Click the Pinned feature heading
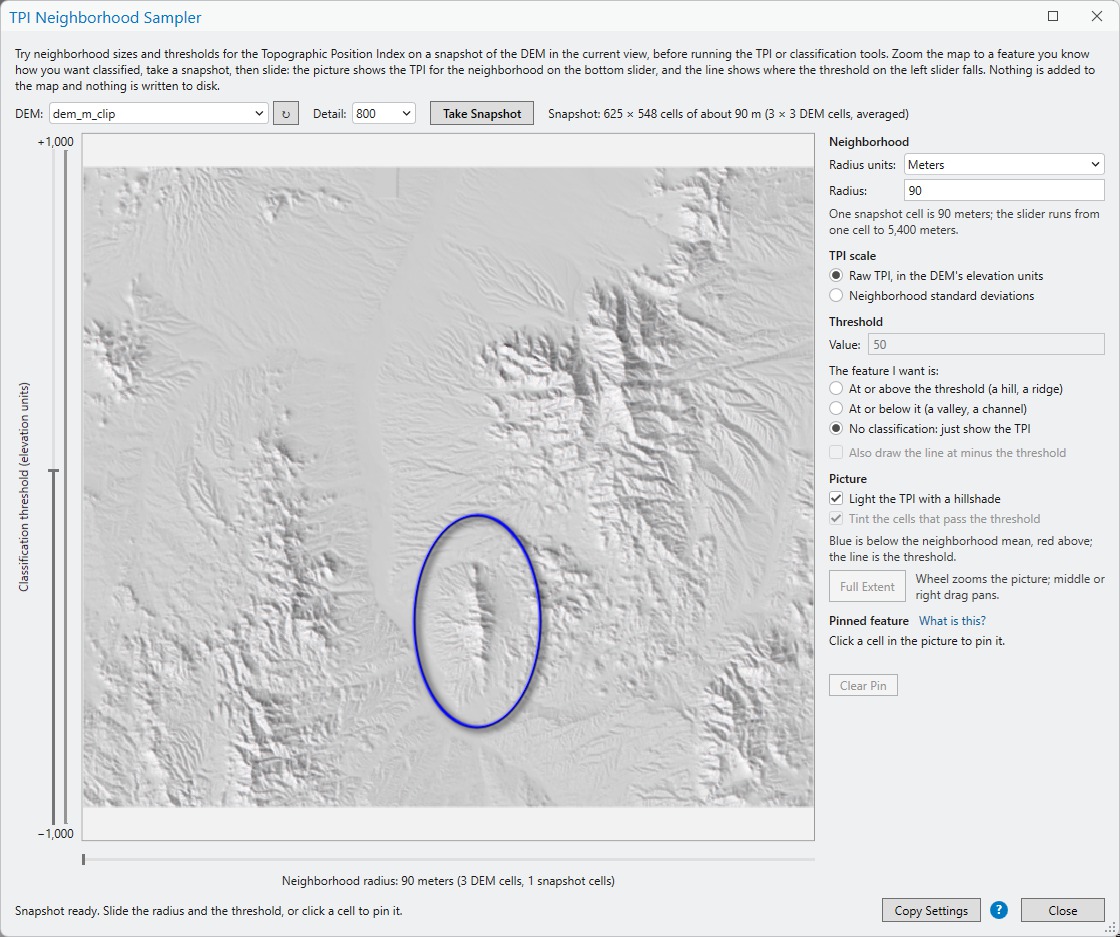The image size is (1120, 937). 869,621
